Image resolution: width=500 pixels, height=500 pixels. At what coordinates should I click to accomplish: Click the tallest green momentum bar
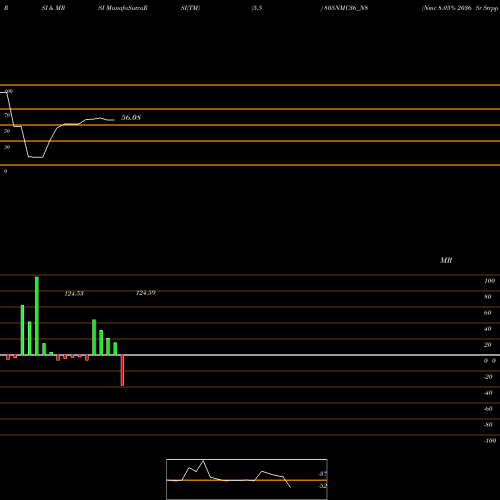point(37,316)
